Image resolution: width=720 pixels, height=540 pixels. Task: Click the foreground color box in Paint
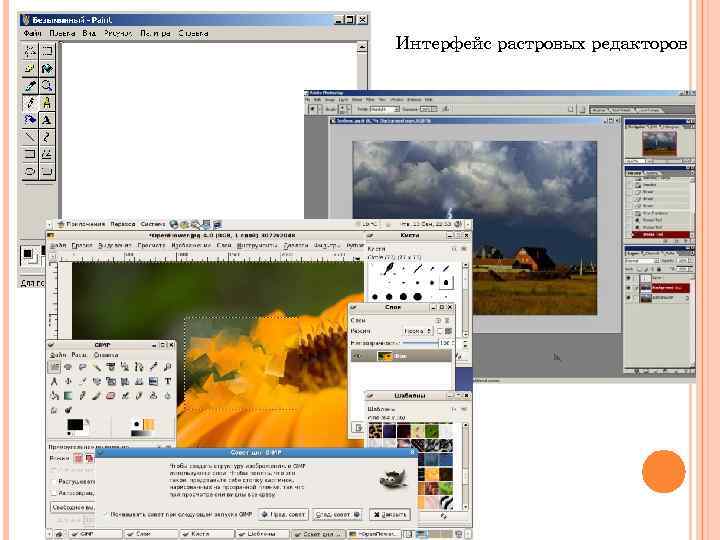tap(28, 253)
